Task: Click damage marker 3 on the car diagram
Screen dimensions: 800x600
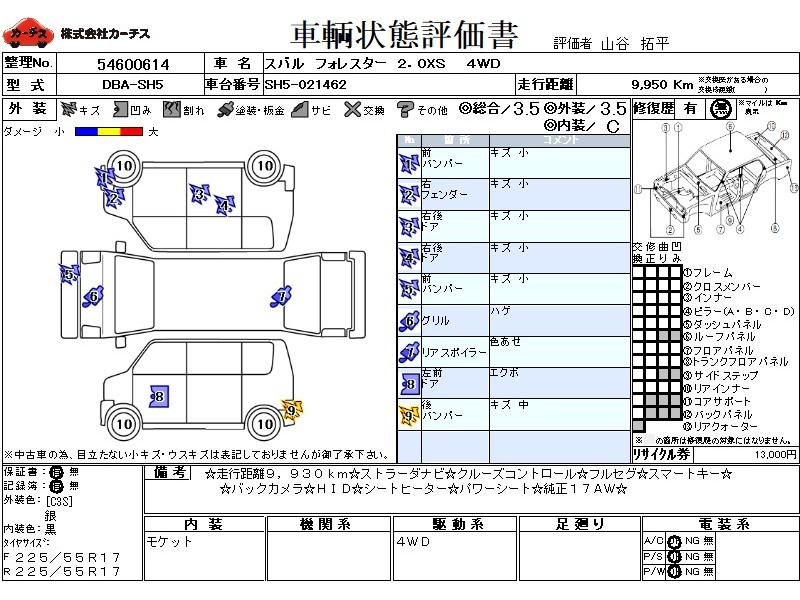Action: (x=199, y=194)
